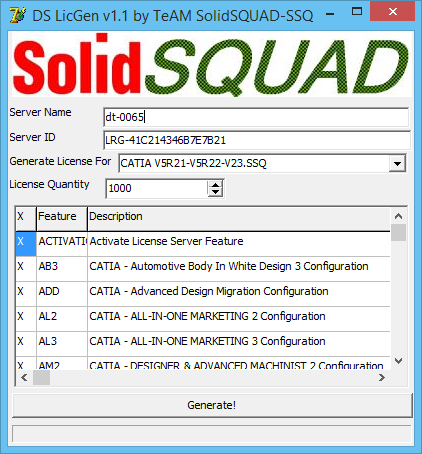Click the Generate! button
The height and width of the screenshot is (454, 422).
coord(212,405)
